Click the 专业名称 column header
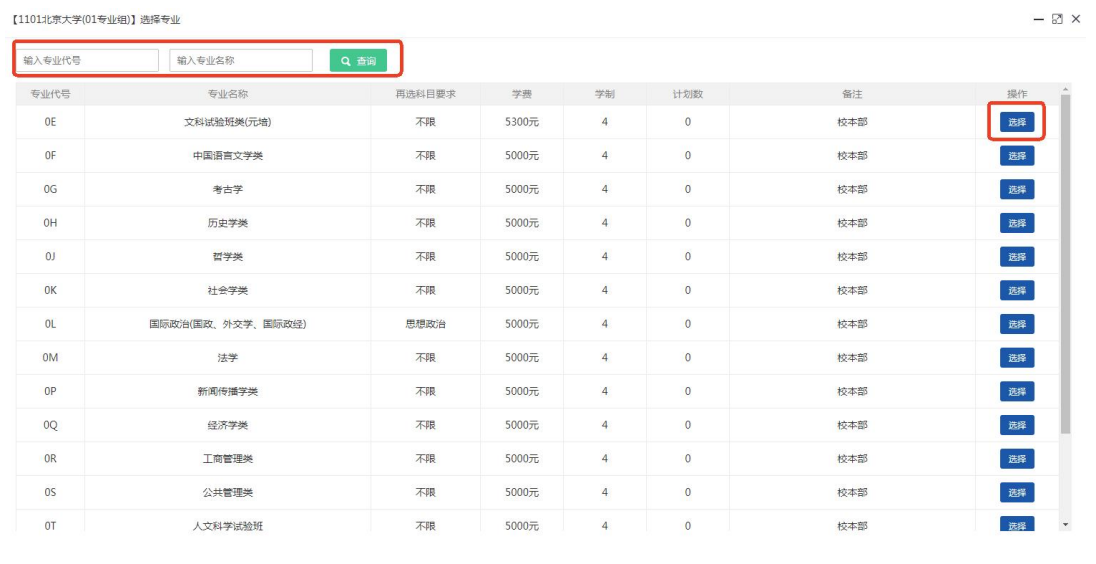The height and width of the screenshot is (564, 1096). pos(227,94)
